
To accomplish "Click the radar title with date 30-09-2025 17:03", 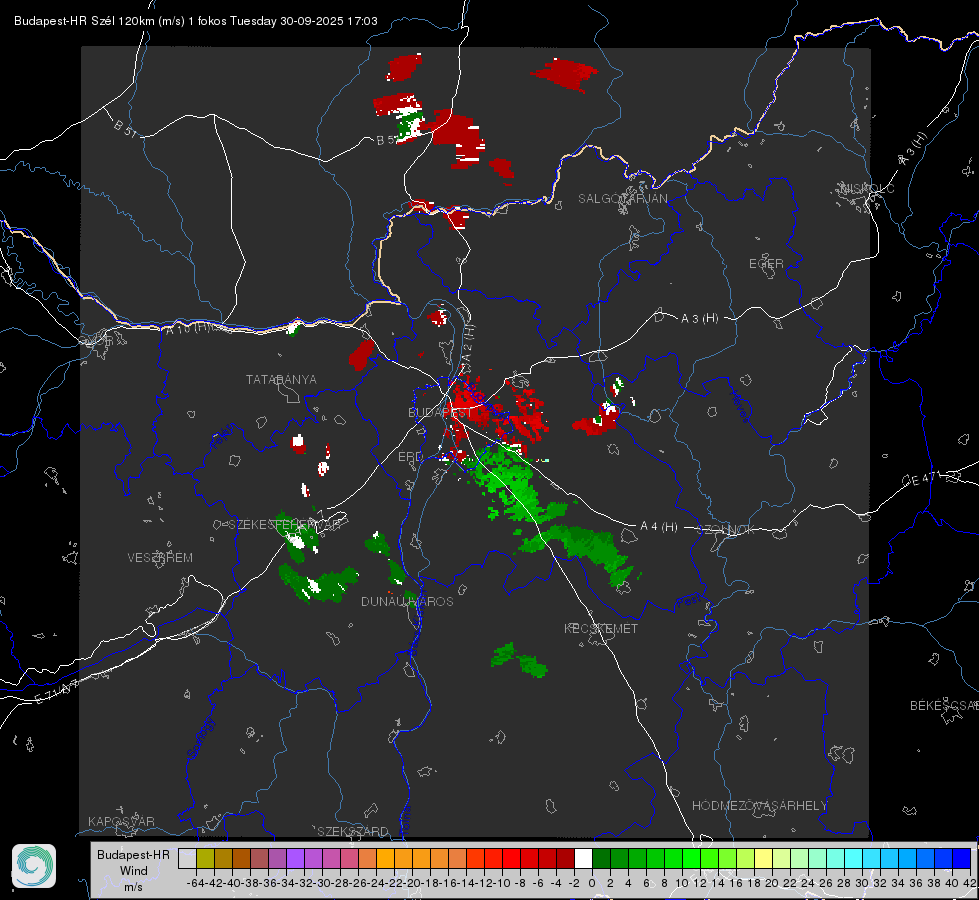I will [x=195, y=21].
